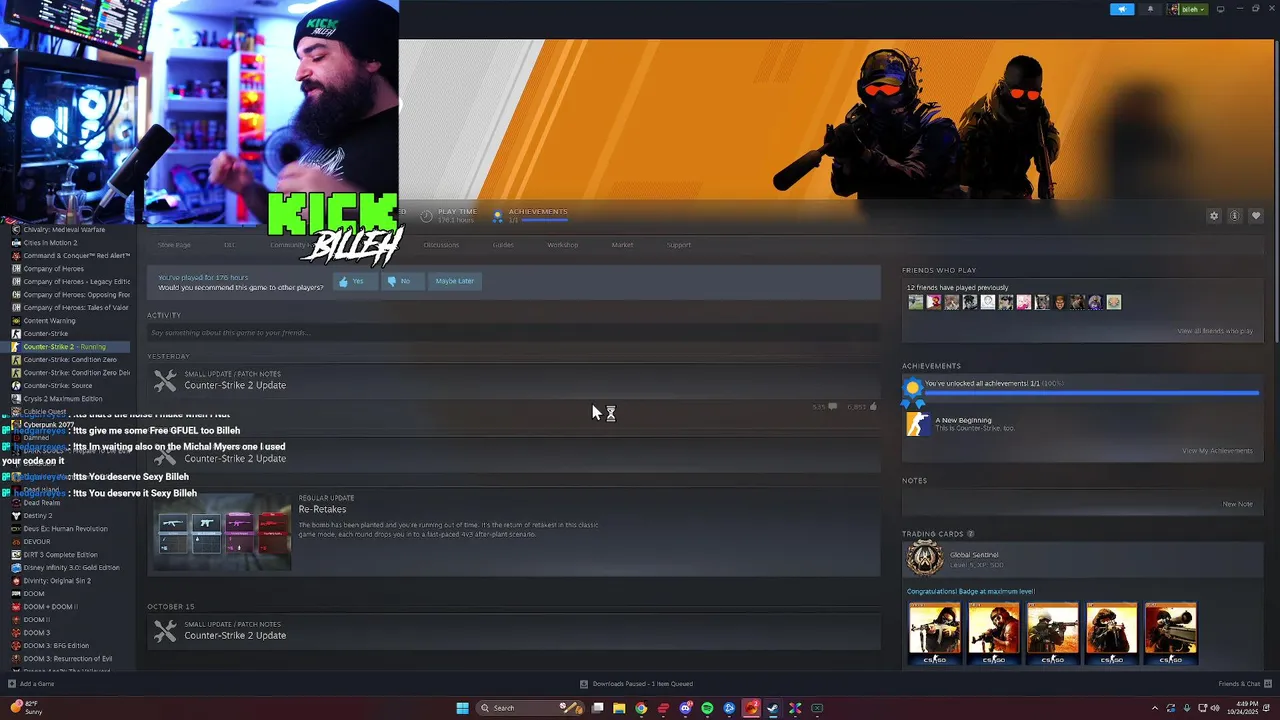Image resolution: width=1280 pixels, height=720 pixels.
Task: Open File Explorer from the taskbar
Action: point(619,708)
